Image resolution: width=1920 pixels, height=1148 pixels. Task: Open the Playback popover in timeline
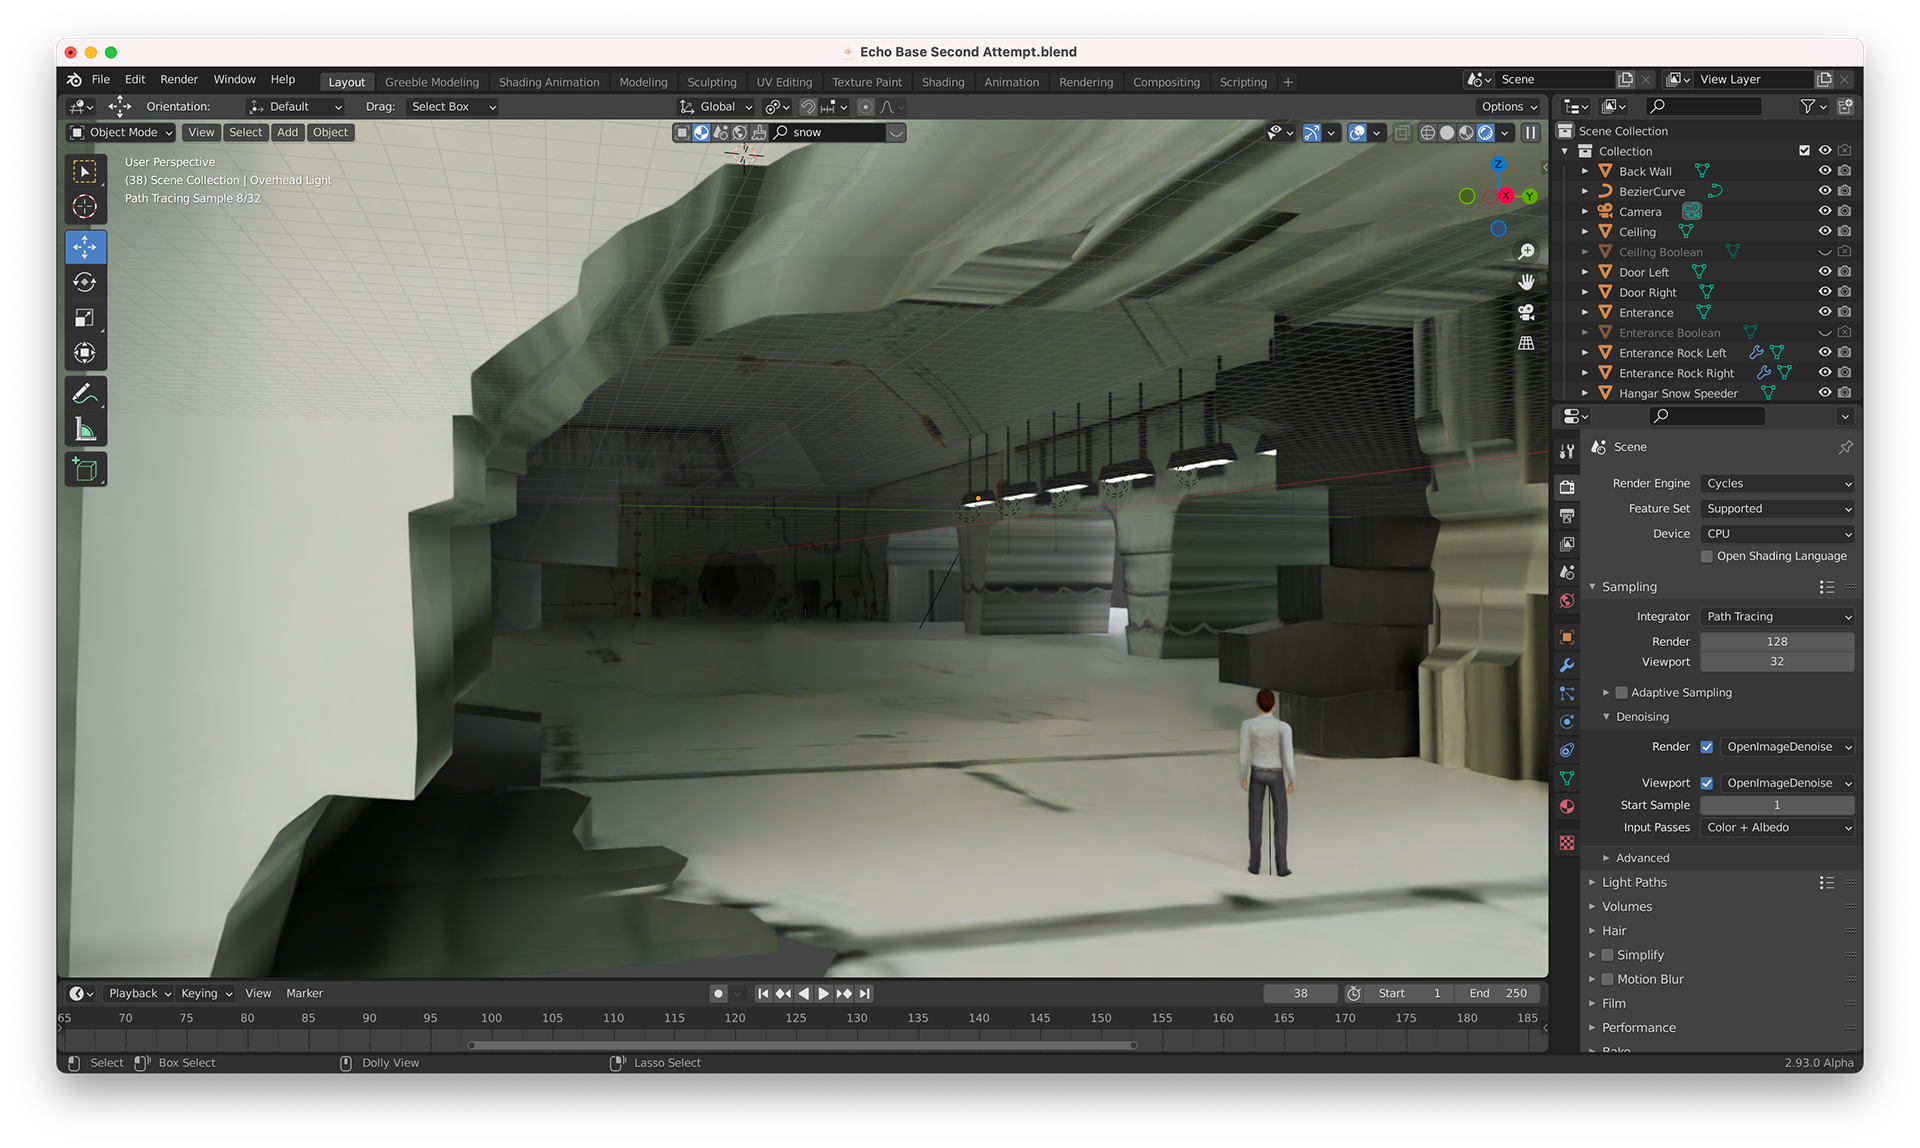[x=139, y=993]
